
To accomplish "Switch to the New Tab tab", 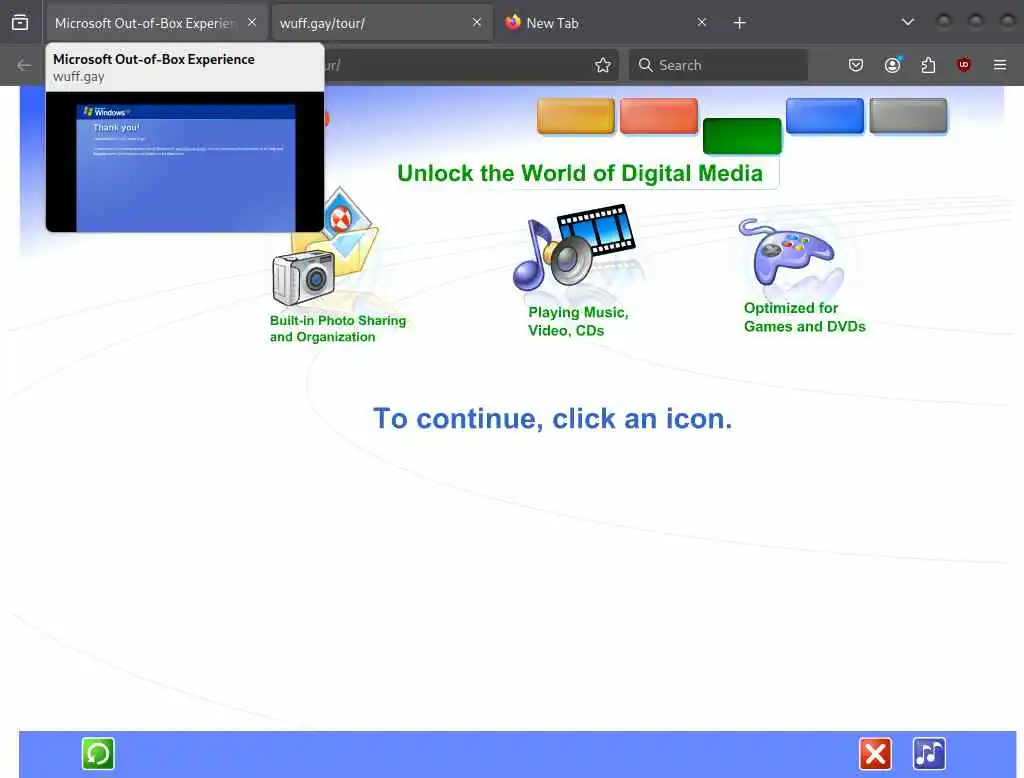I will point(606,23).
